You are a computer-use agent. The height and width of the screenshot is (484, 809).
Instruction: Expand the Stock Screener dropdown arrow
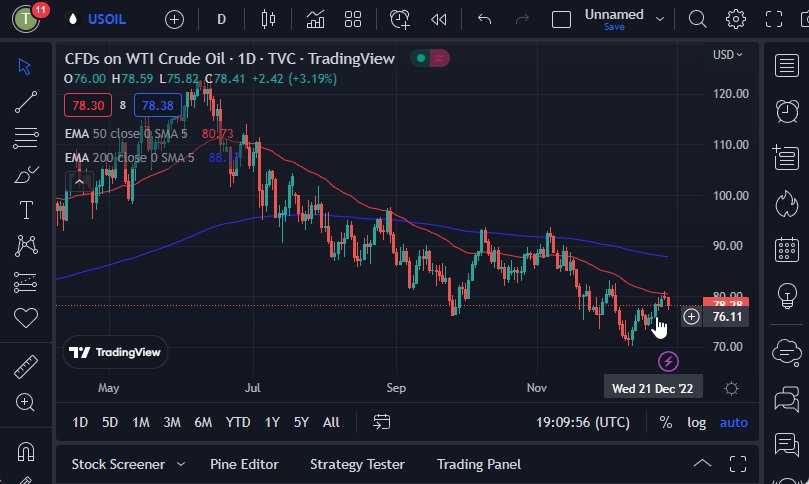tap(181, 464)
